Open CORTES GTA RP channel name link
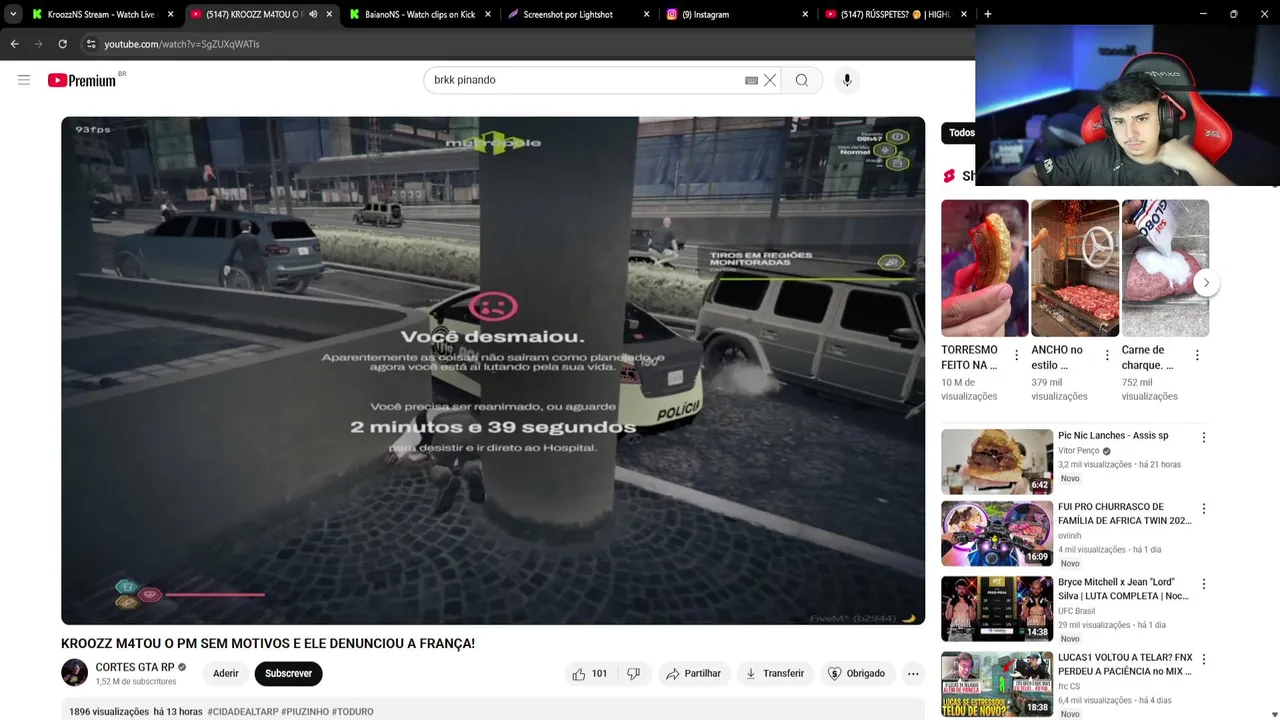Image resolution: width=1280 pixels, height=720 pixels. tap(135, 667)
